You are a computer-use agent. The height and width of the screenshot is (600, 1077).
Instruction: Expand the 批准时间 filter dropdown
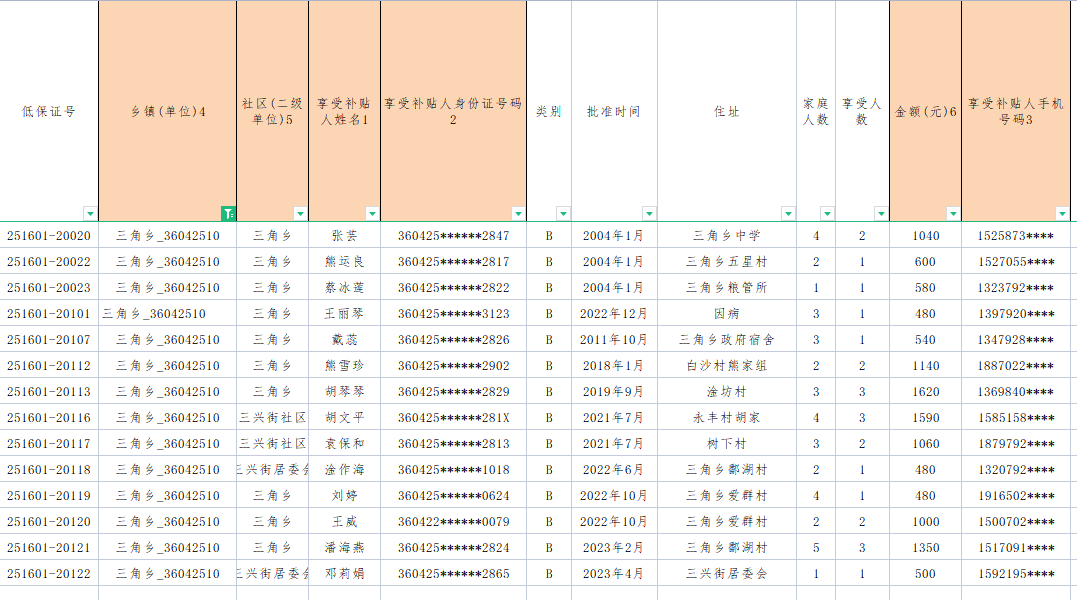(649, 213)
